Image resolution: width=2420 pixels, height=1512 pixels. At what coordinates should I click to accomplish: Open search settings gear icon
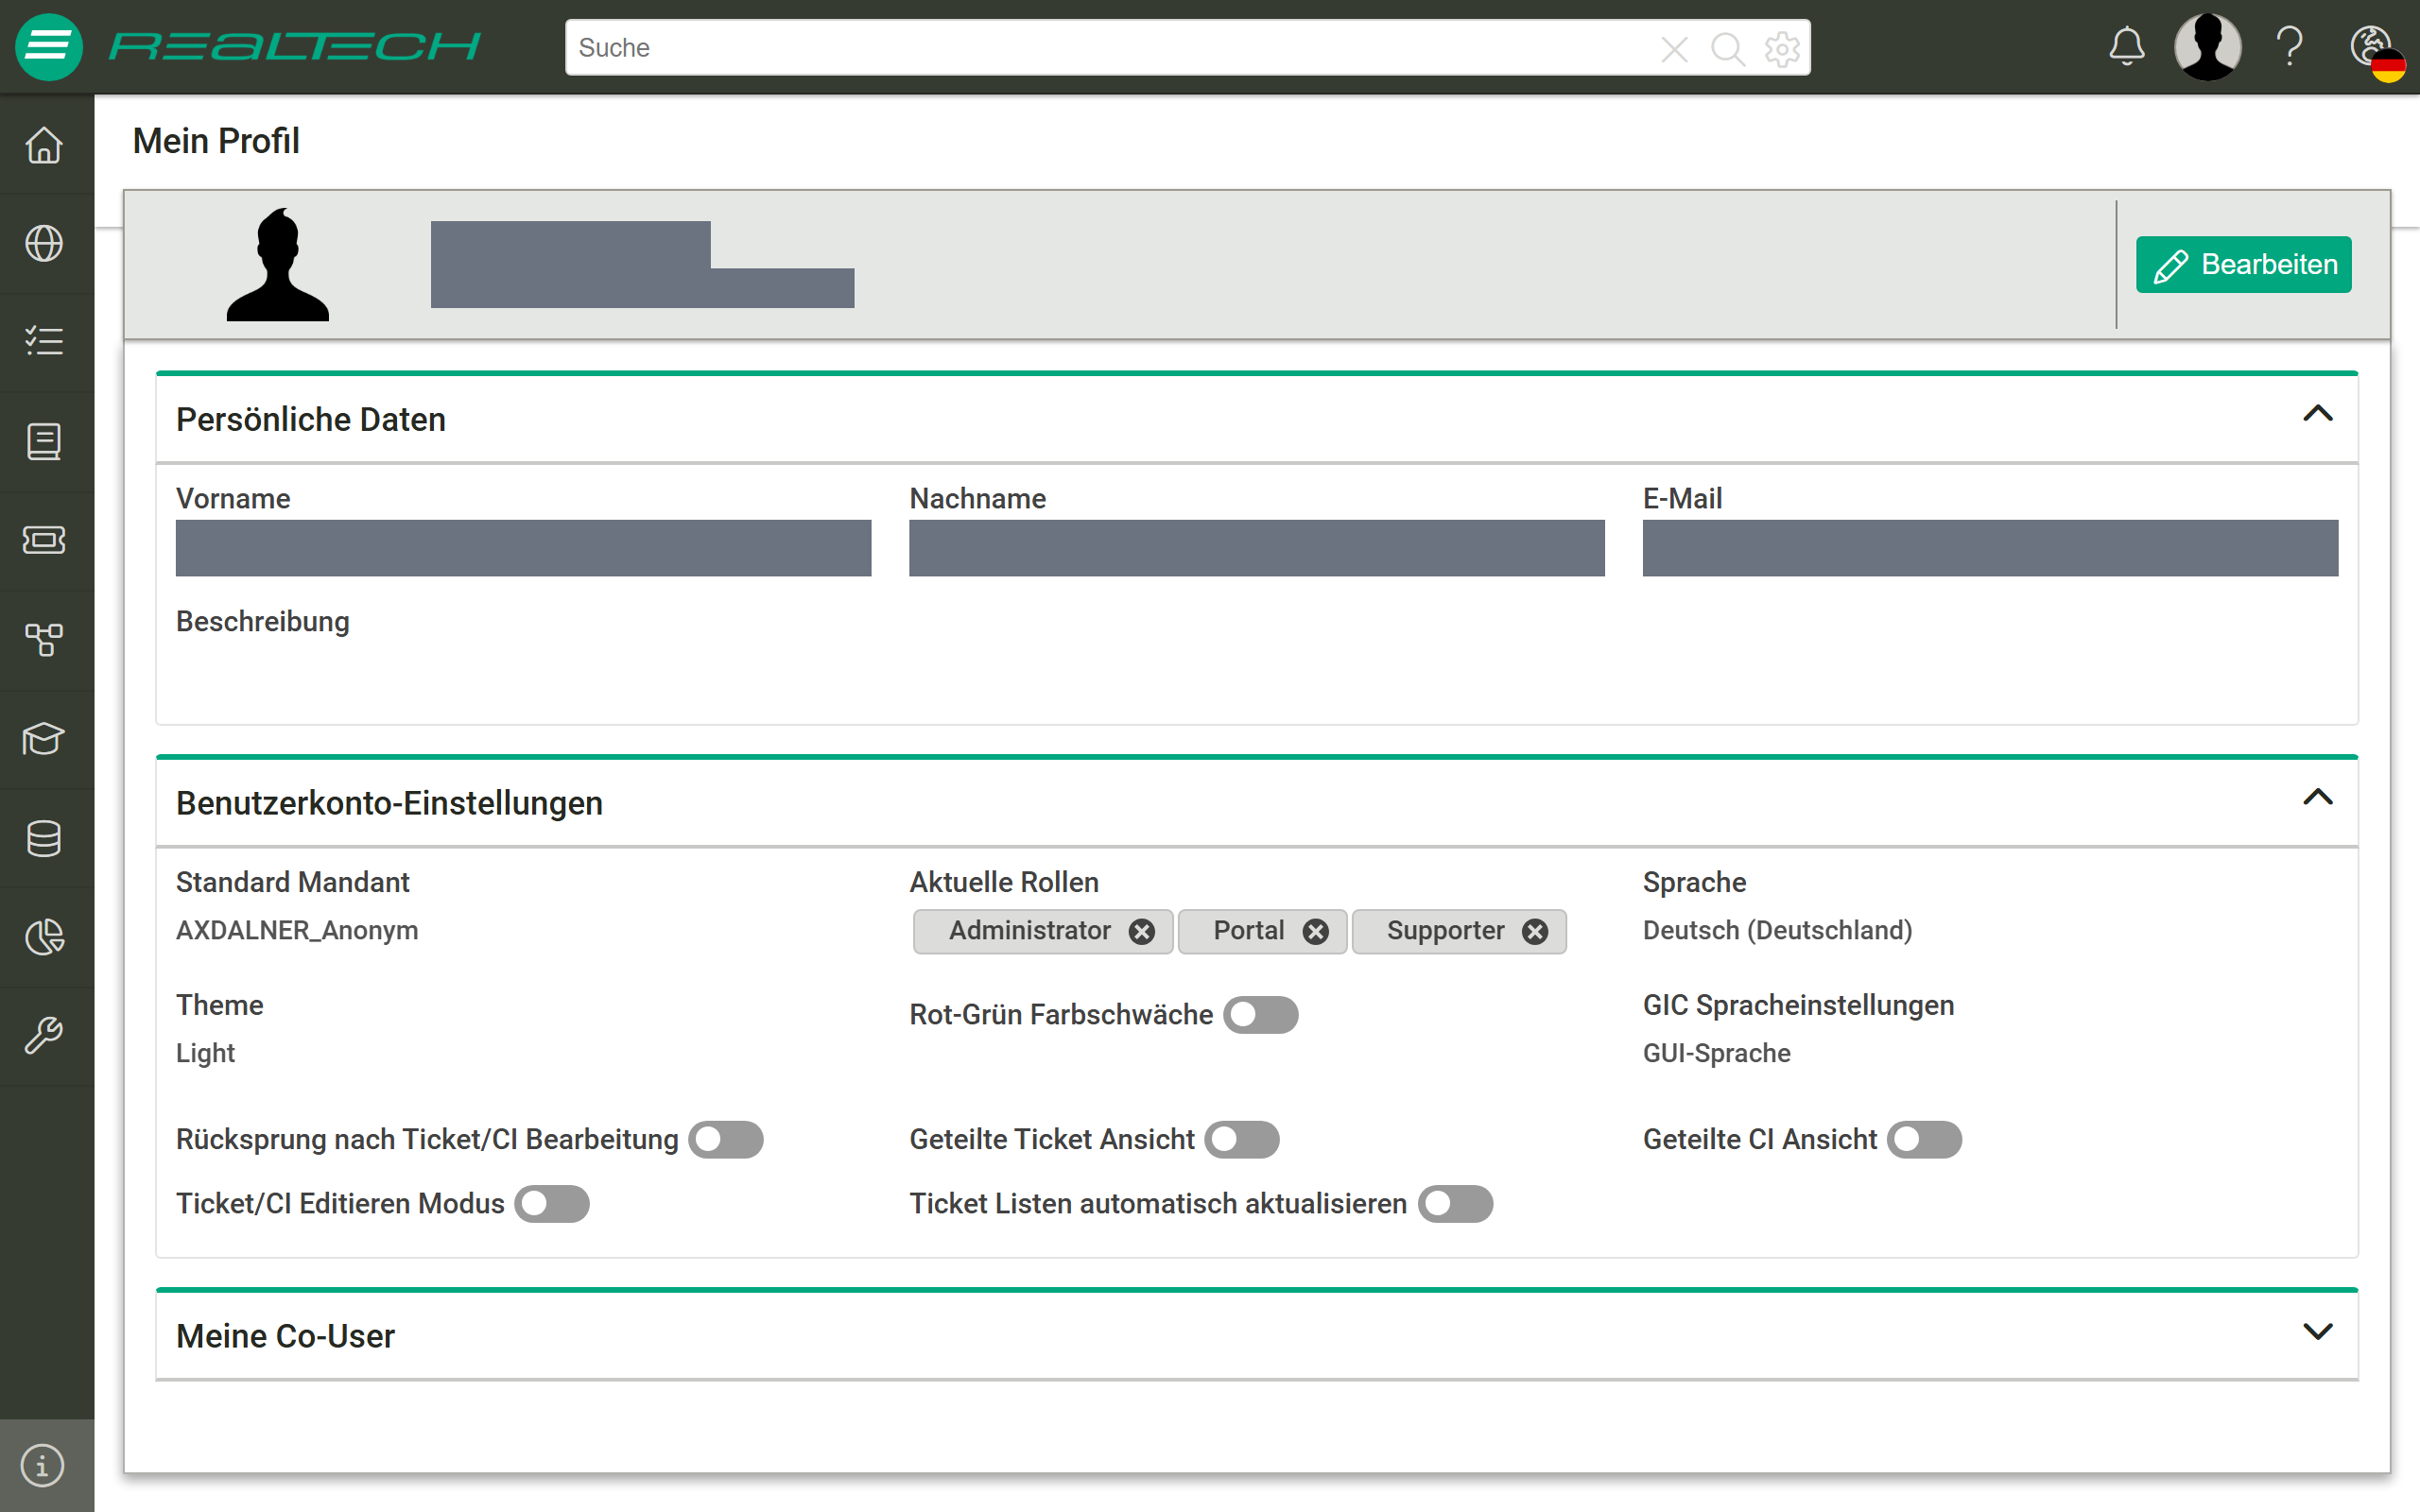tap(1782, 48)
